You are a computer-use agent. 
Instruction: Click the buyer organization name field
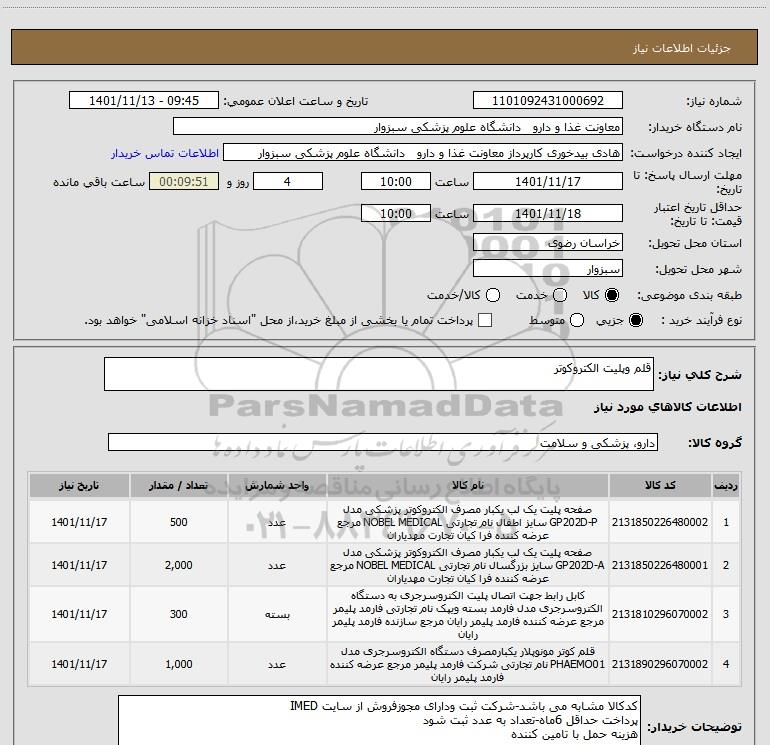pos(398,127)
